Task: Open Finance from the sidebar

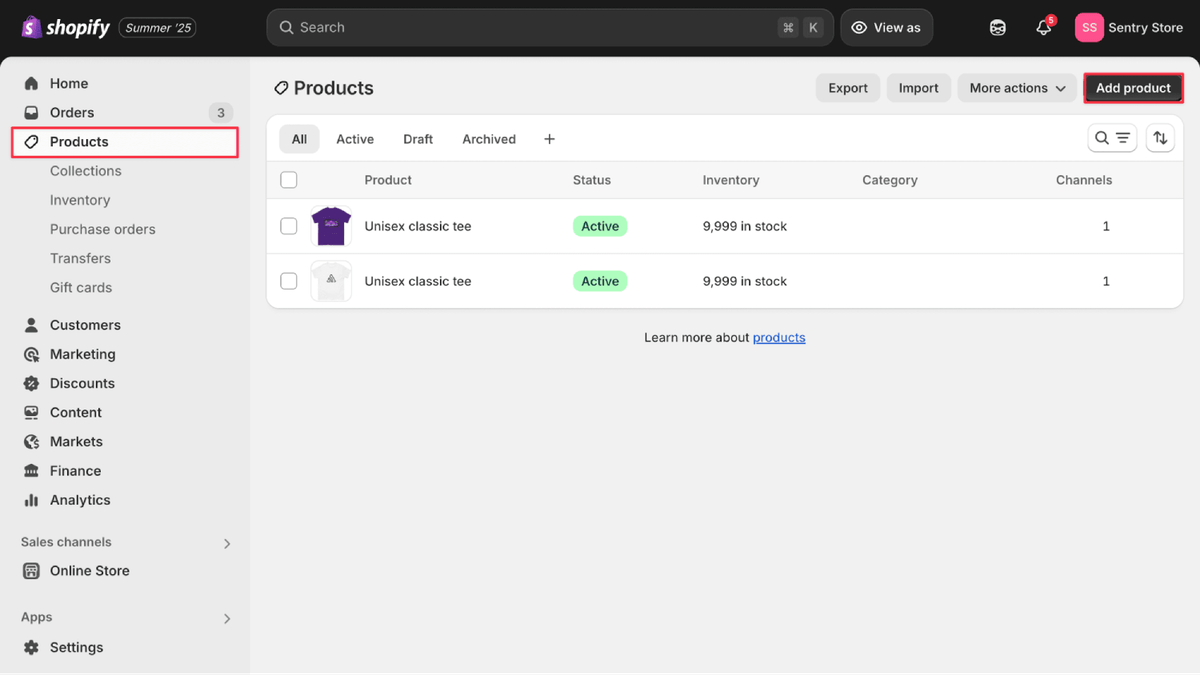Action: (x=76, y=470)
